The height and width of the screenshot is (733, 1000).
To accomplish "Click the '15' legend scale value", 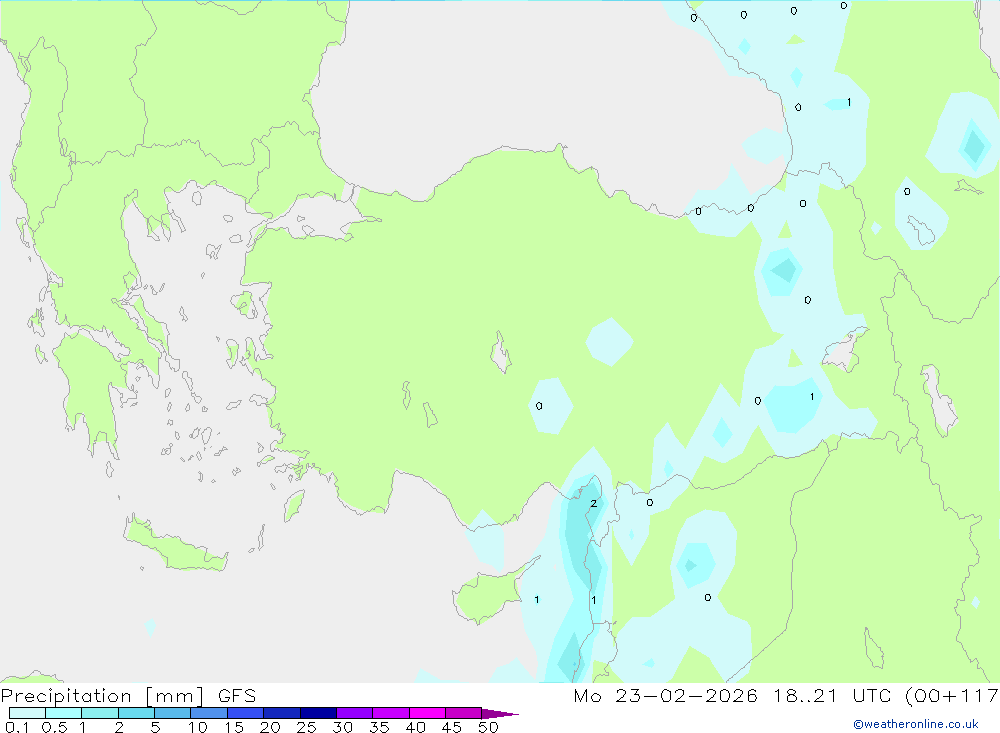I will [x=233, y=727].
